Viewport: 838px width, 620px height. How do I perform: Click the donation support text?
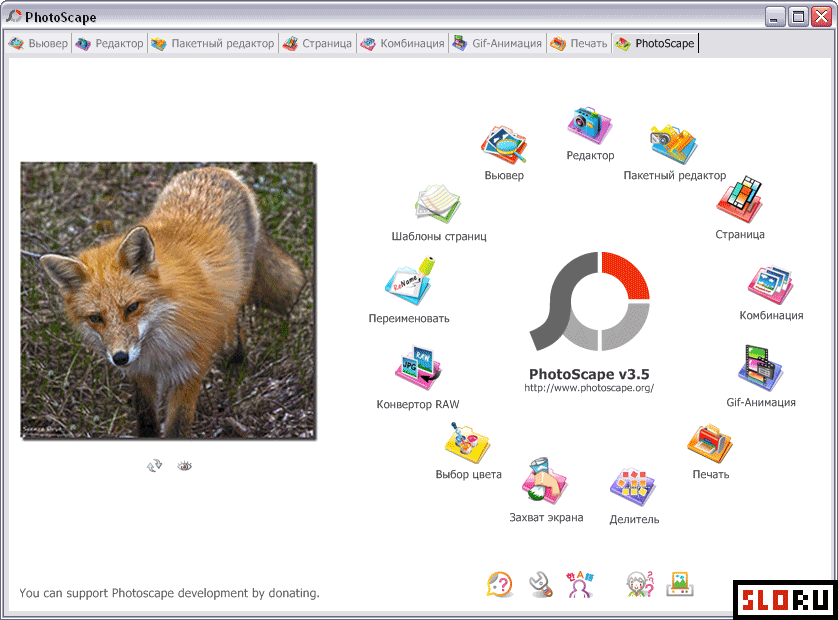tap(169, 593)
